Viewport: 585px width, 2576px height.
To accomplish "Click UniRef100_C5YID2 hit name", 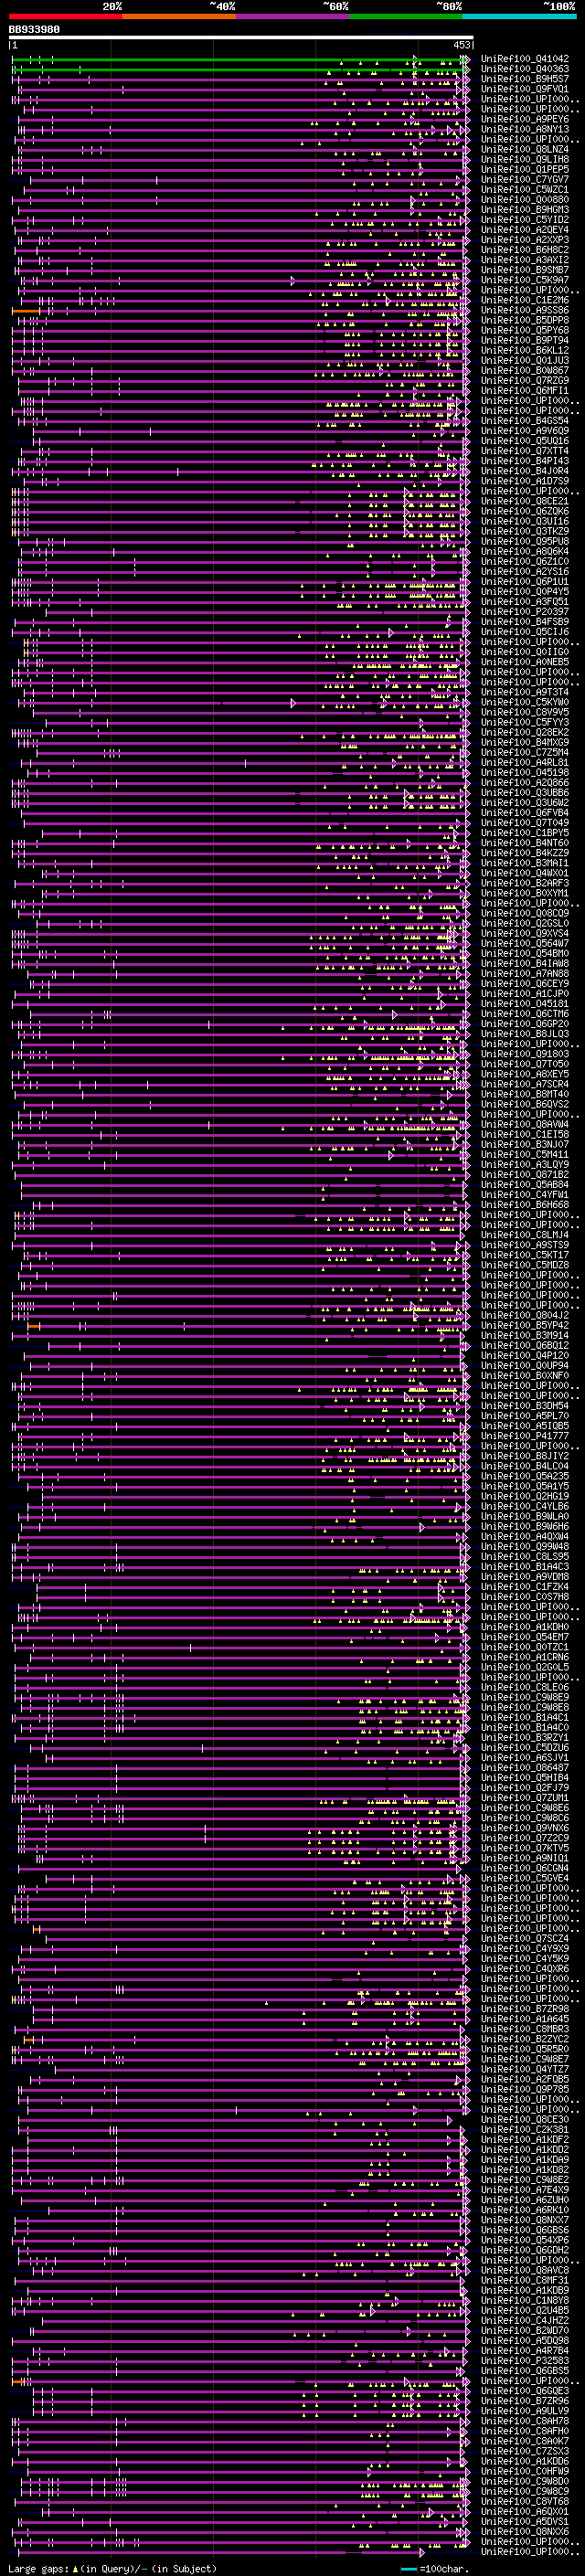I will tap(525, 220).
